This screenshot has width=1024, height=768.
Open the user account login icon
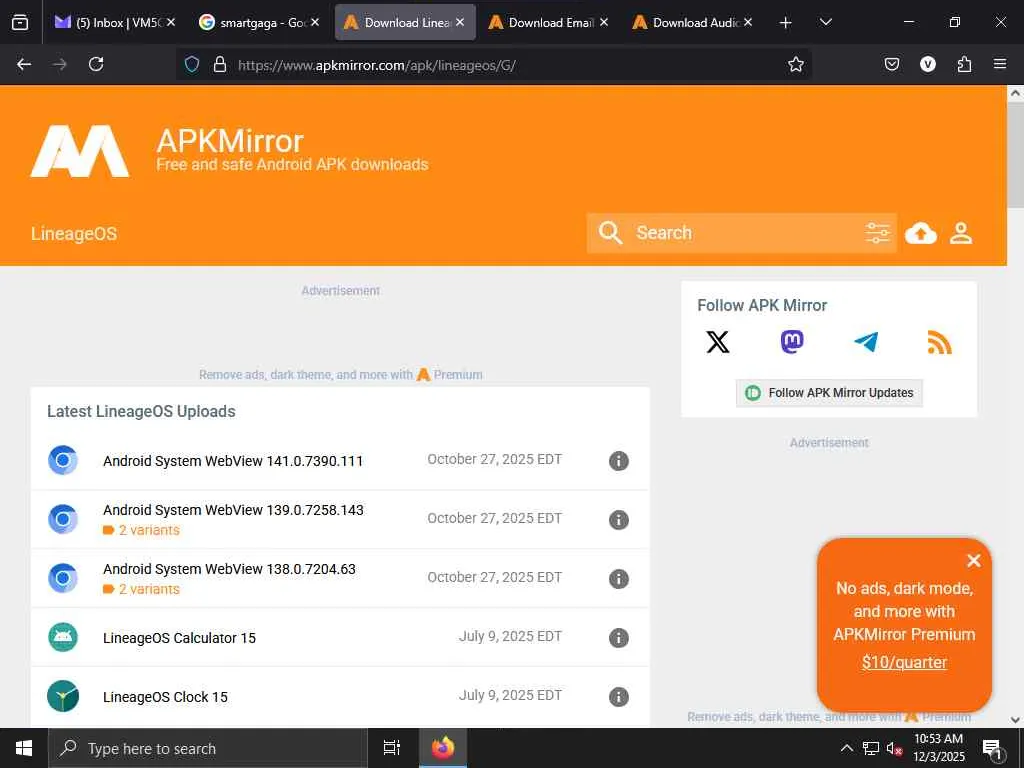[961, 233]
